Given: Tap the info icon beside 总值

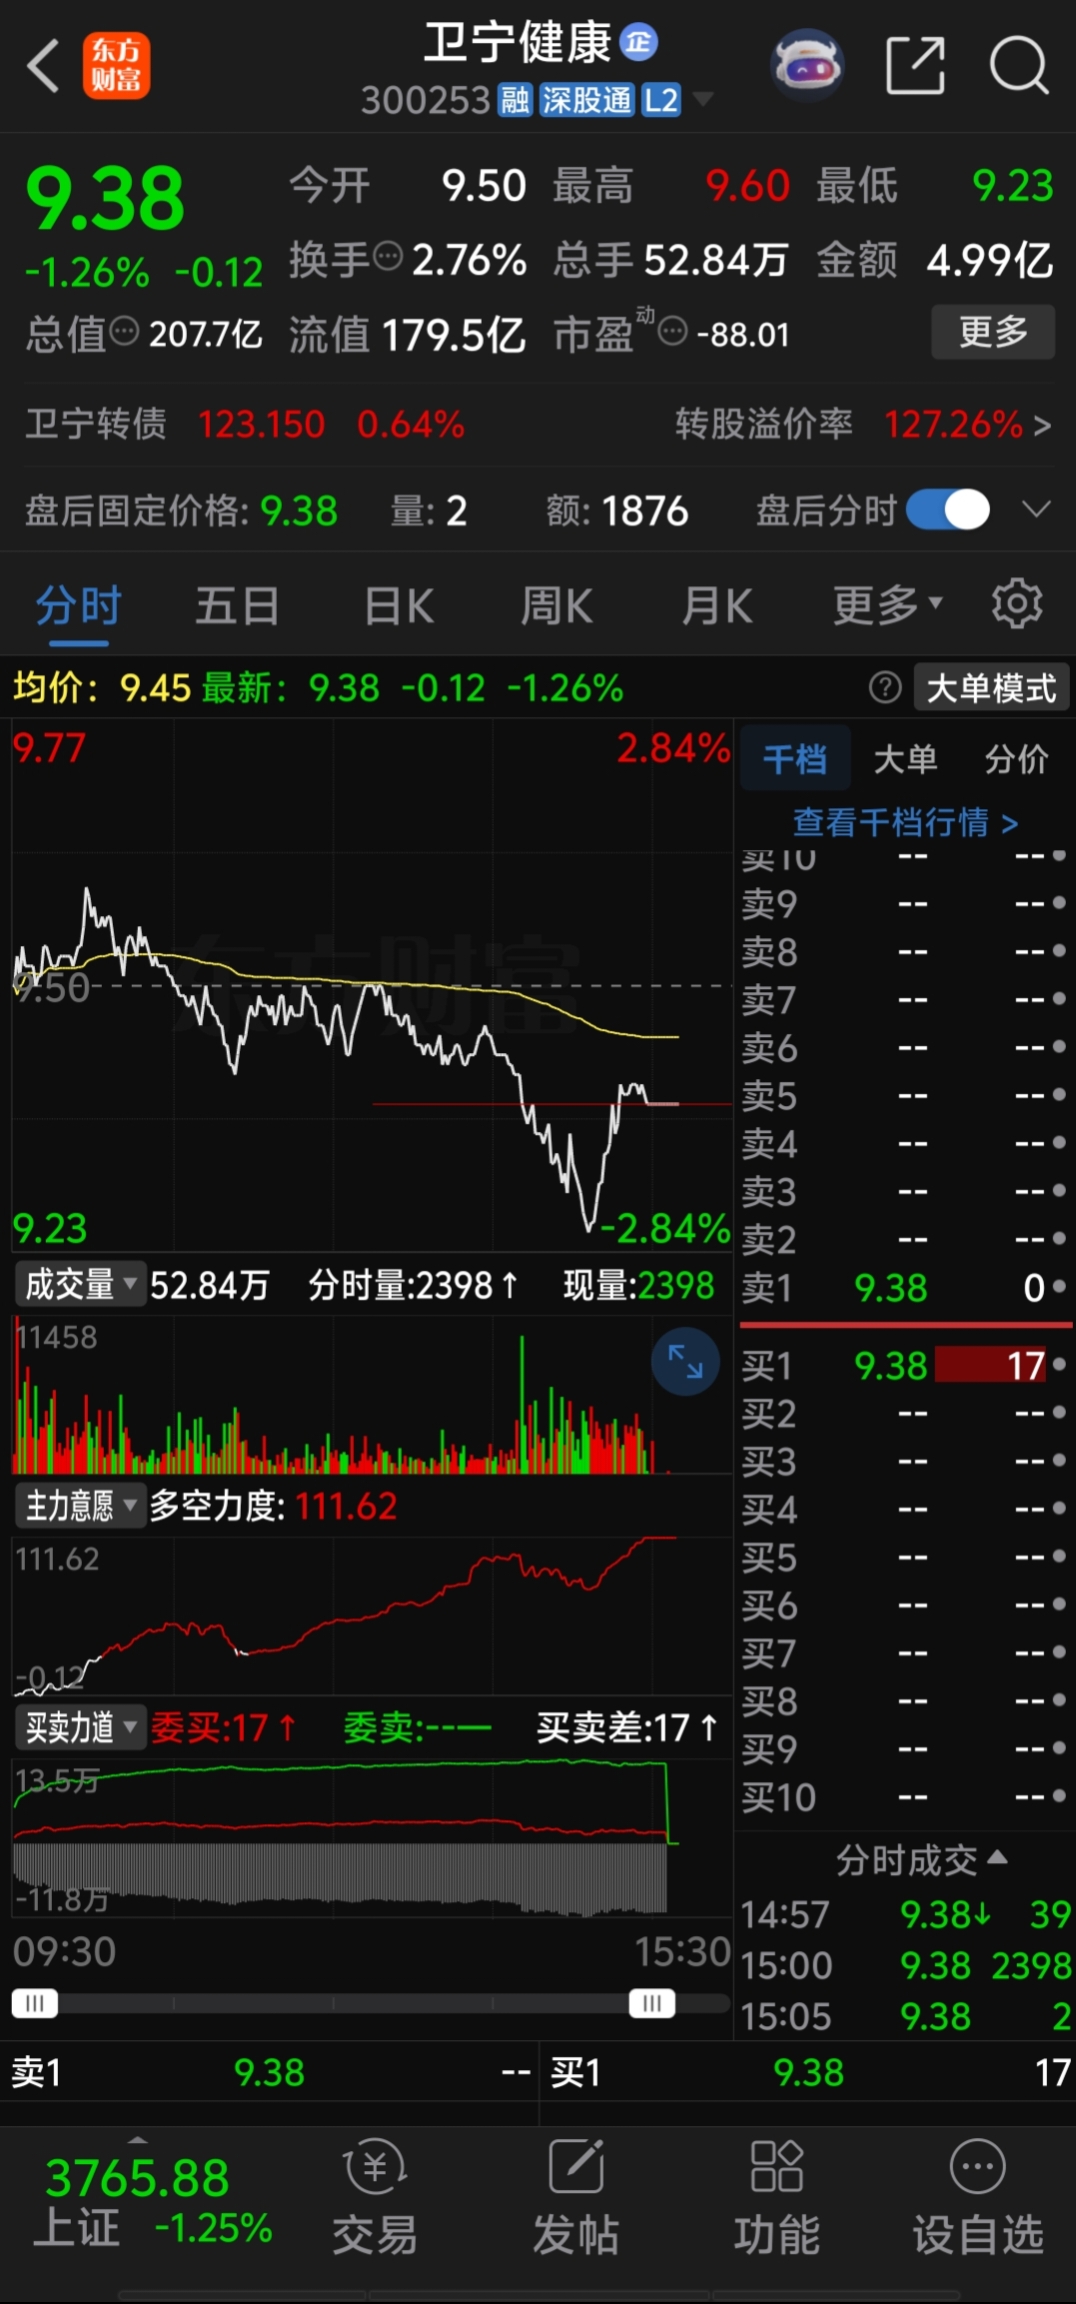Looking at the screenshot, I should click(124, 331).
